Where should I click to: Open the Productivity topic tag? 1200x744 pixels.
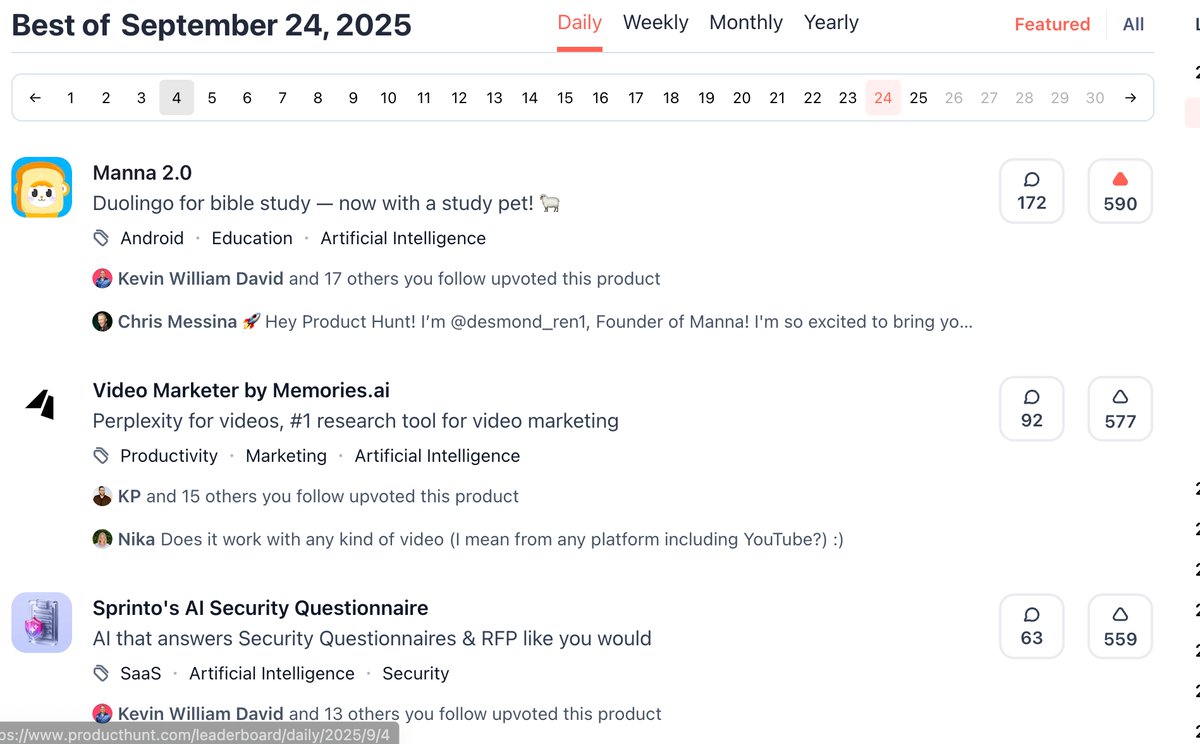[169, 456]
